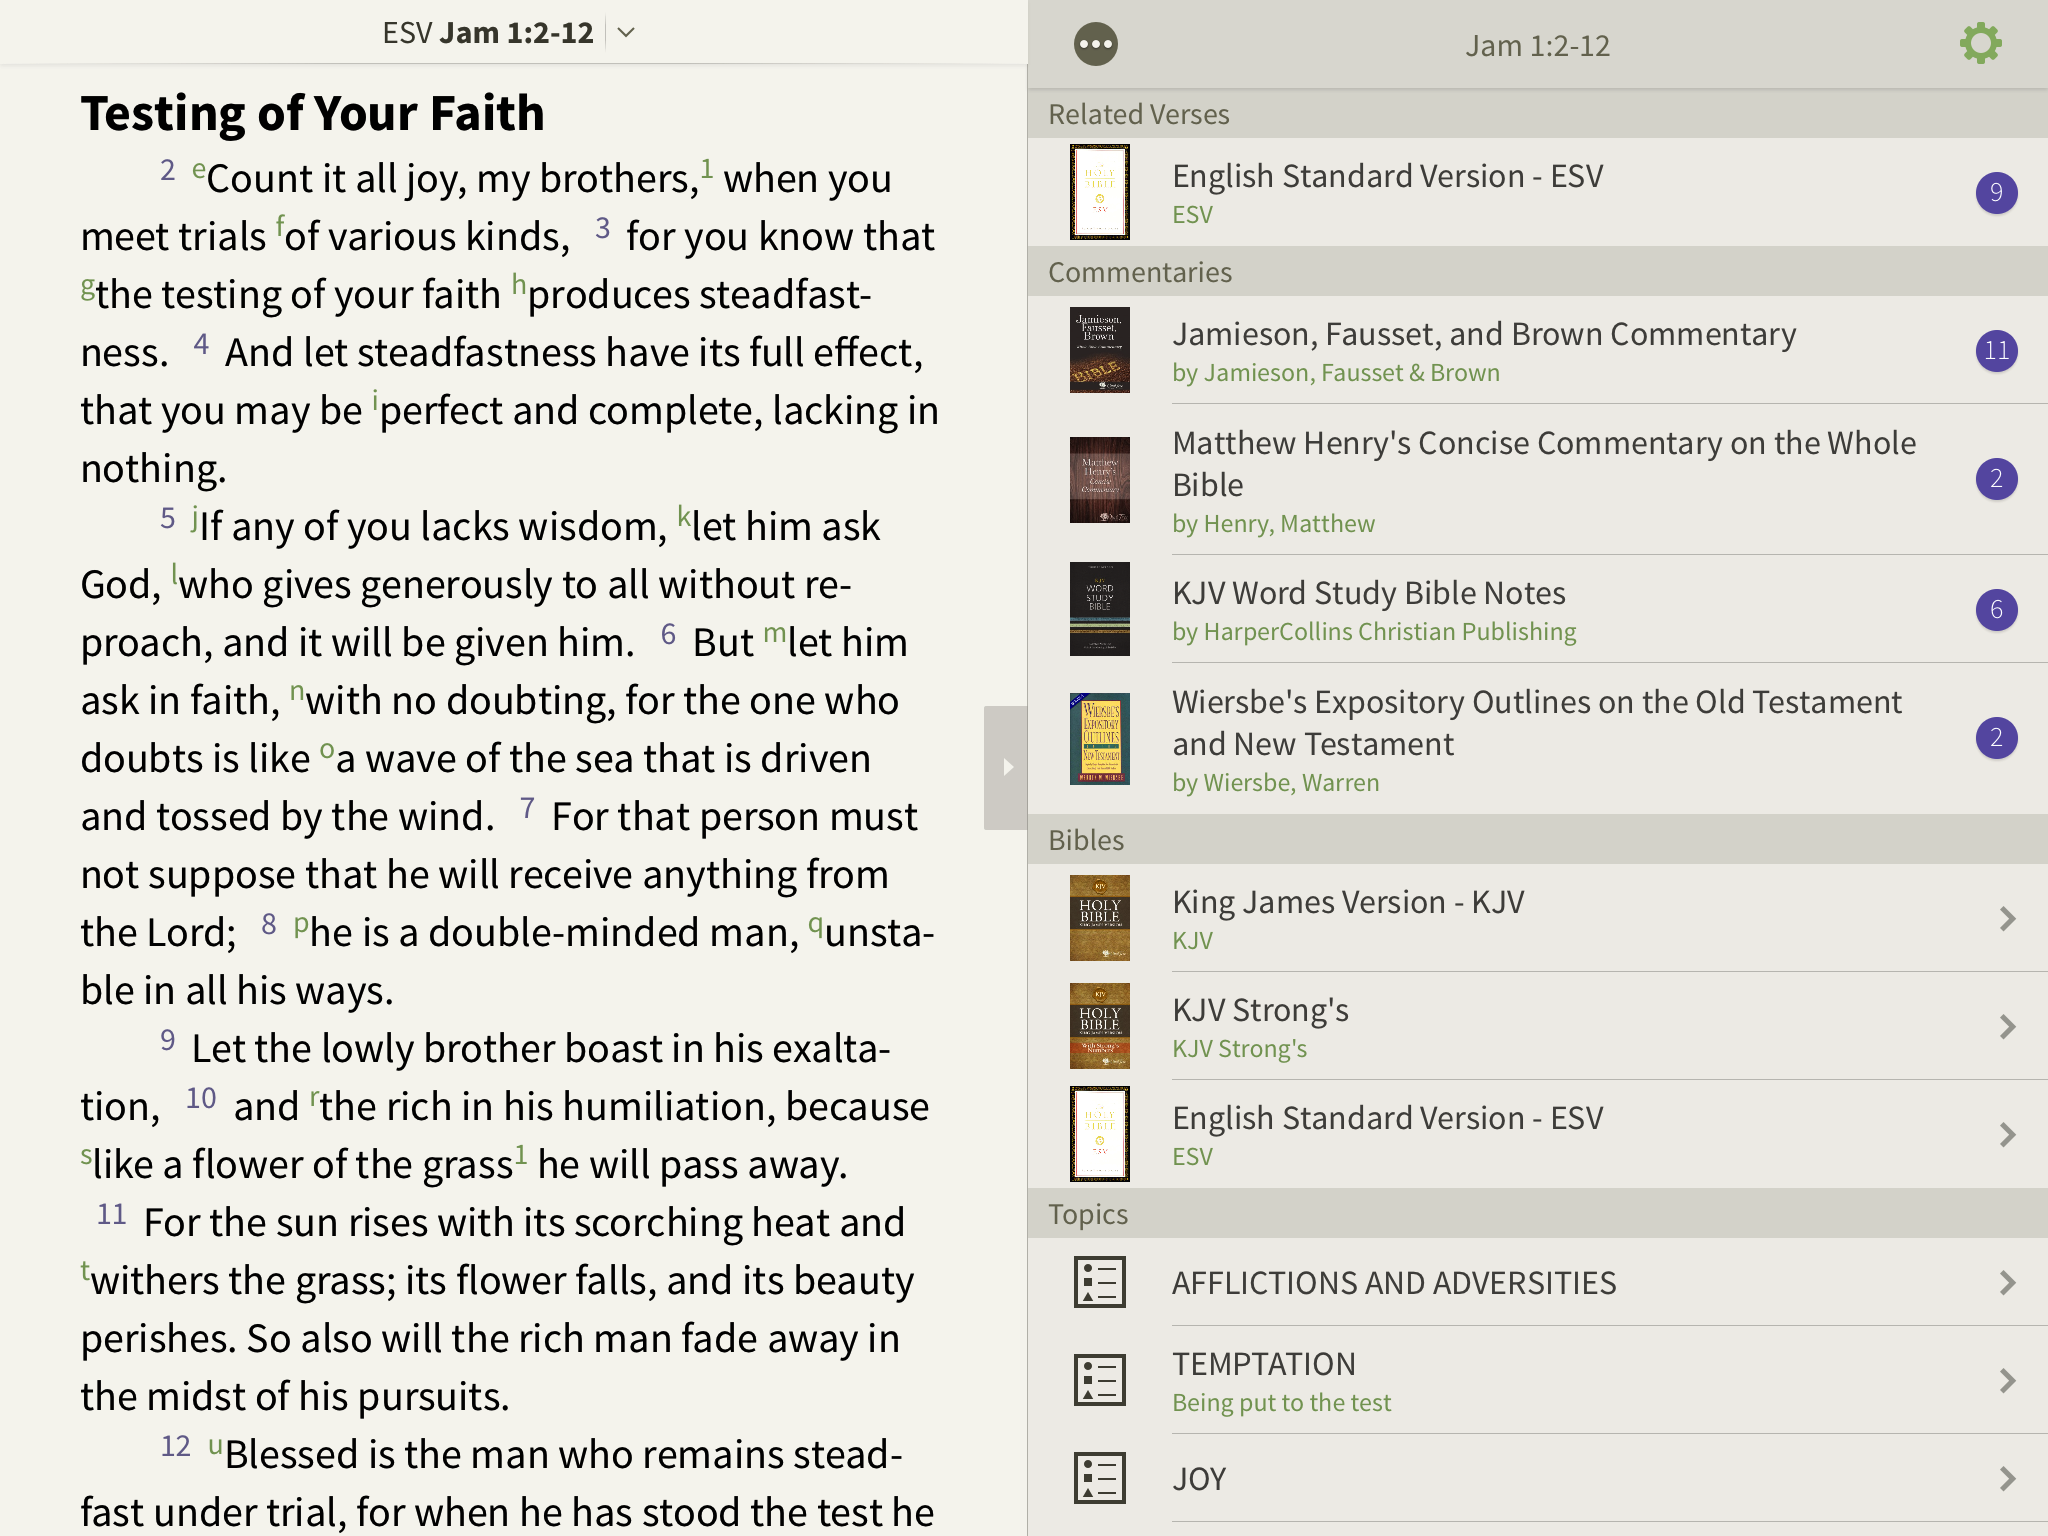Select verse number 12
The width and height of the screenshot is (2048, 1536).
point(176,1446)
